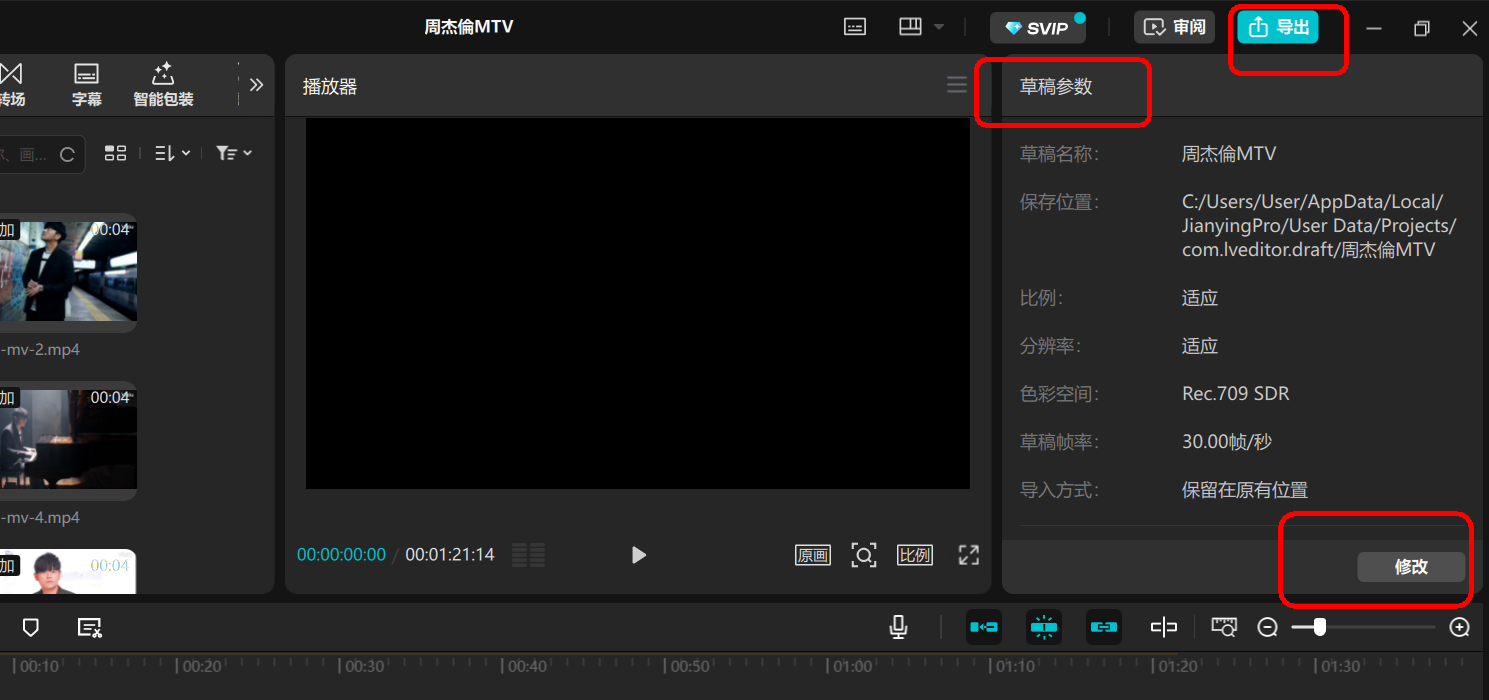Switch to the 智能包装 tab

tap(163, 86)
